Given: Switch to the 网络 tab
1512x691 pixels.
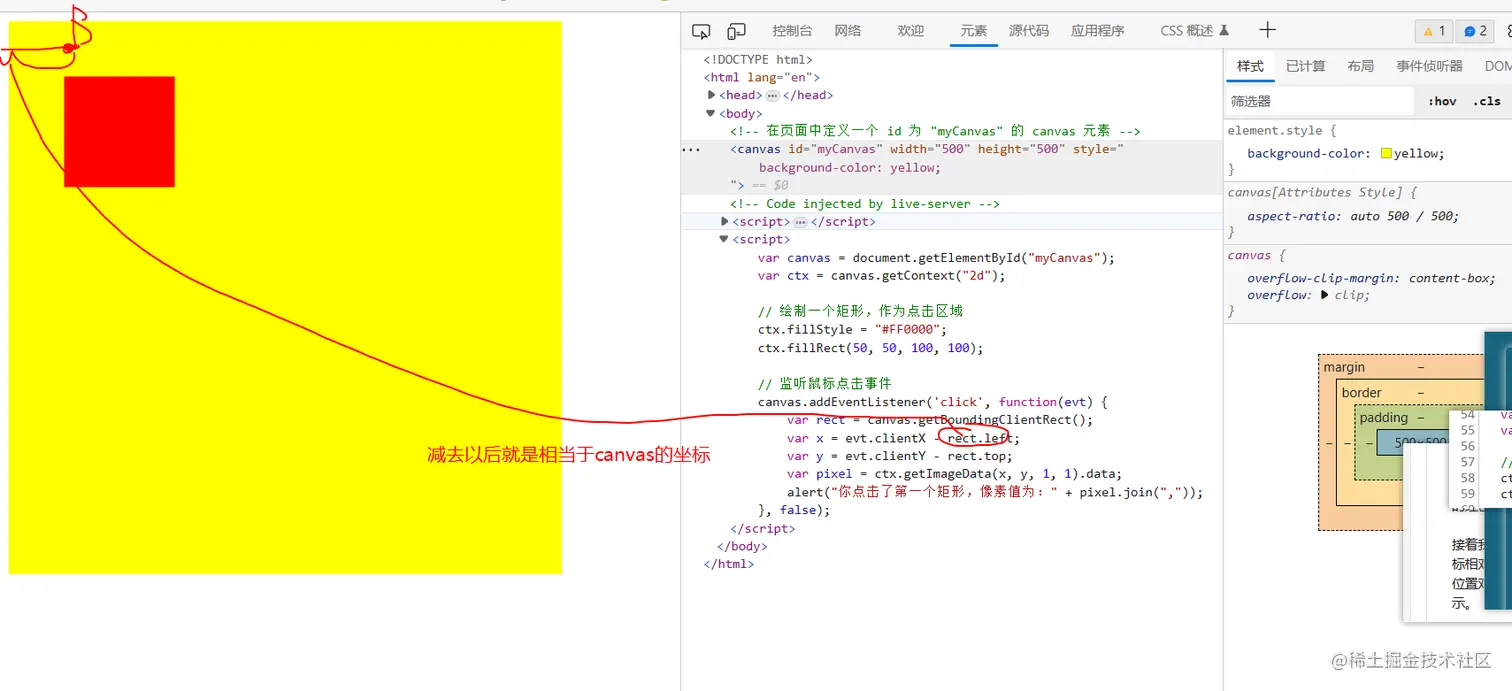Looking at the screenshot, I should tap(847, 31).
